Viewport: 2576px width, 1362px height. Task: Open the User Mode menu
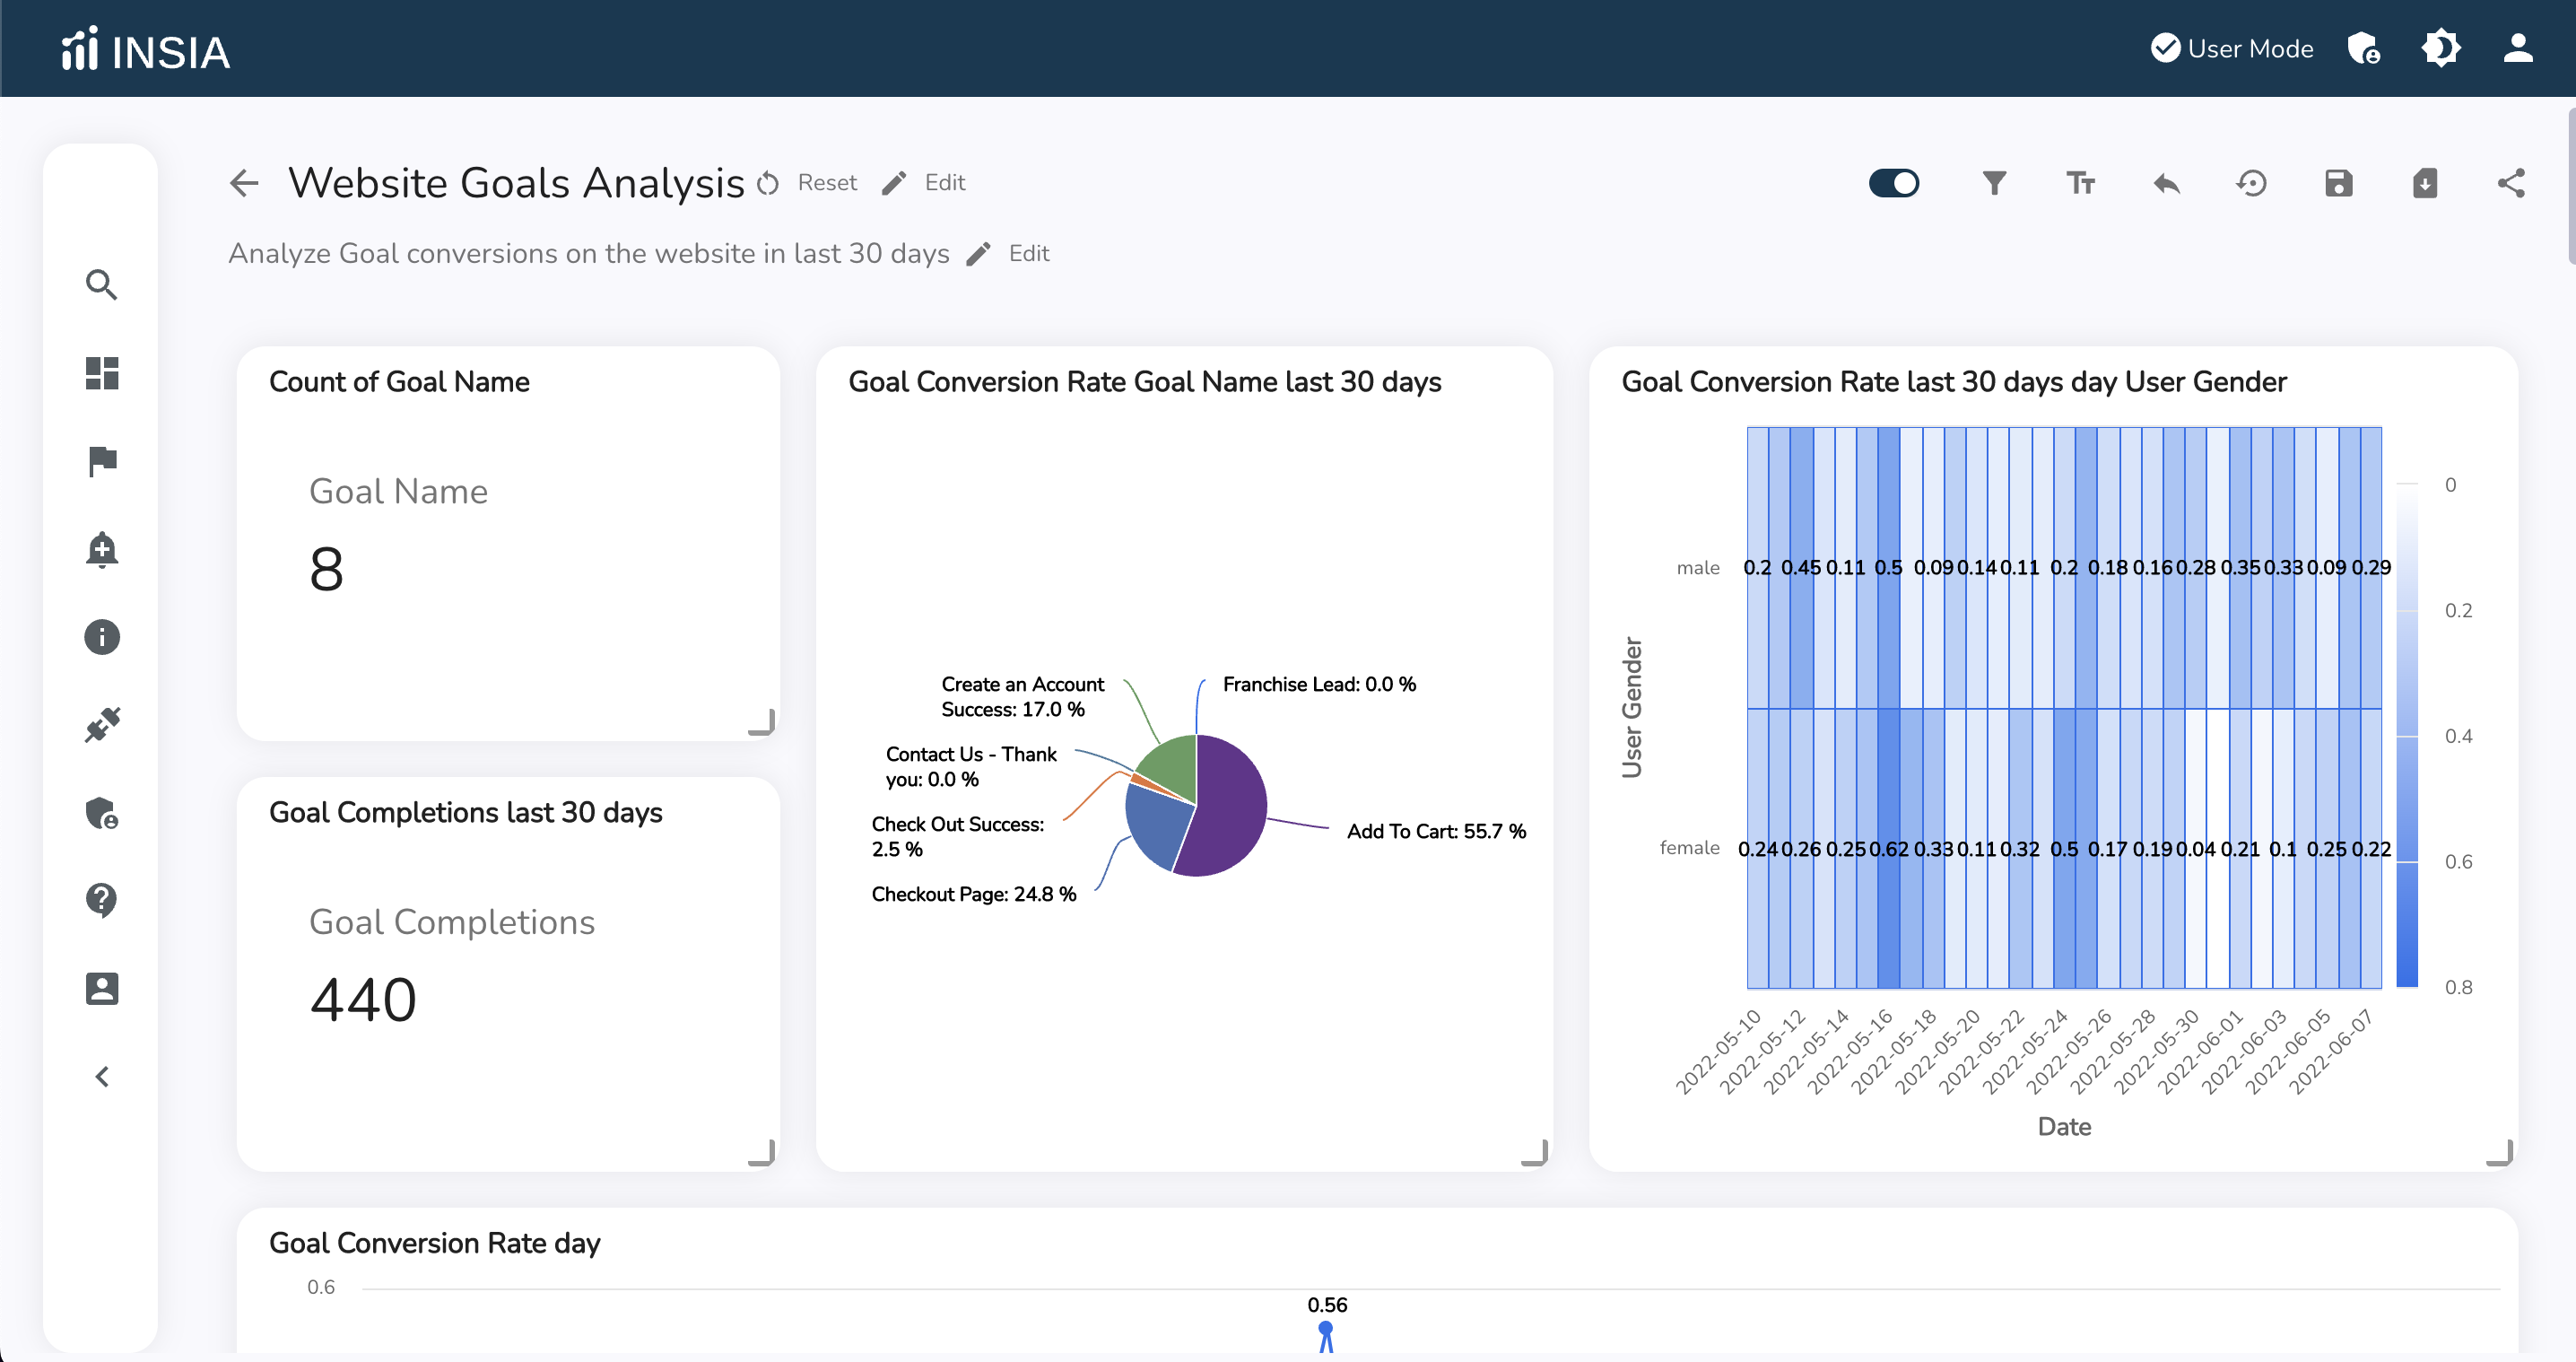click(2231, 48)
